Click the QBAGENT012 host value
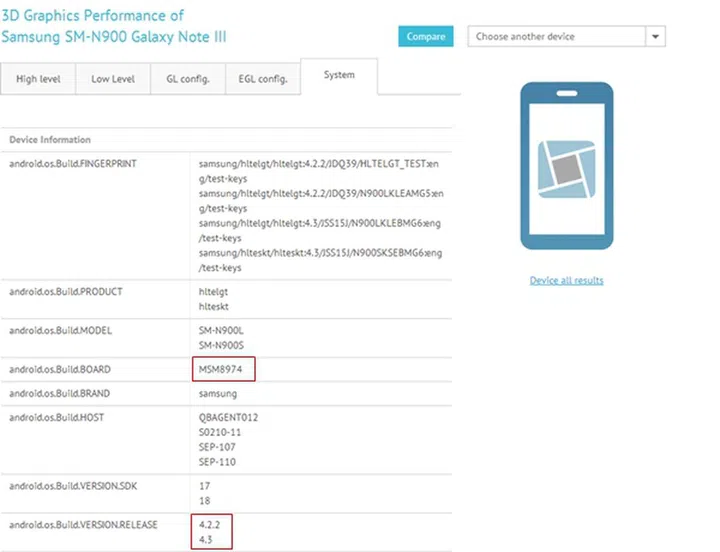 (228, 417)
